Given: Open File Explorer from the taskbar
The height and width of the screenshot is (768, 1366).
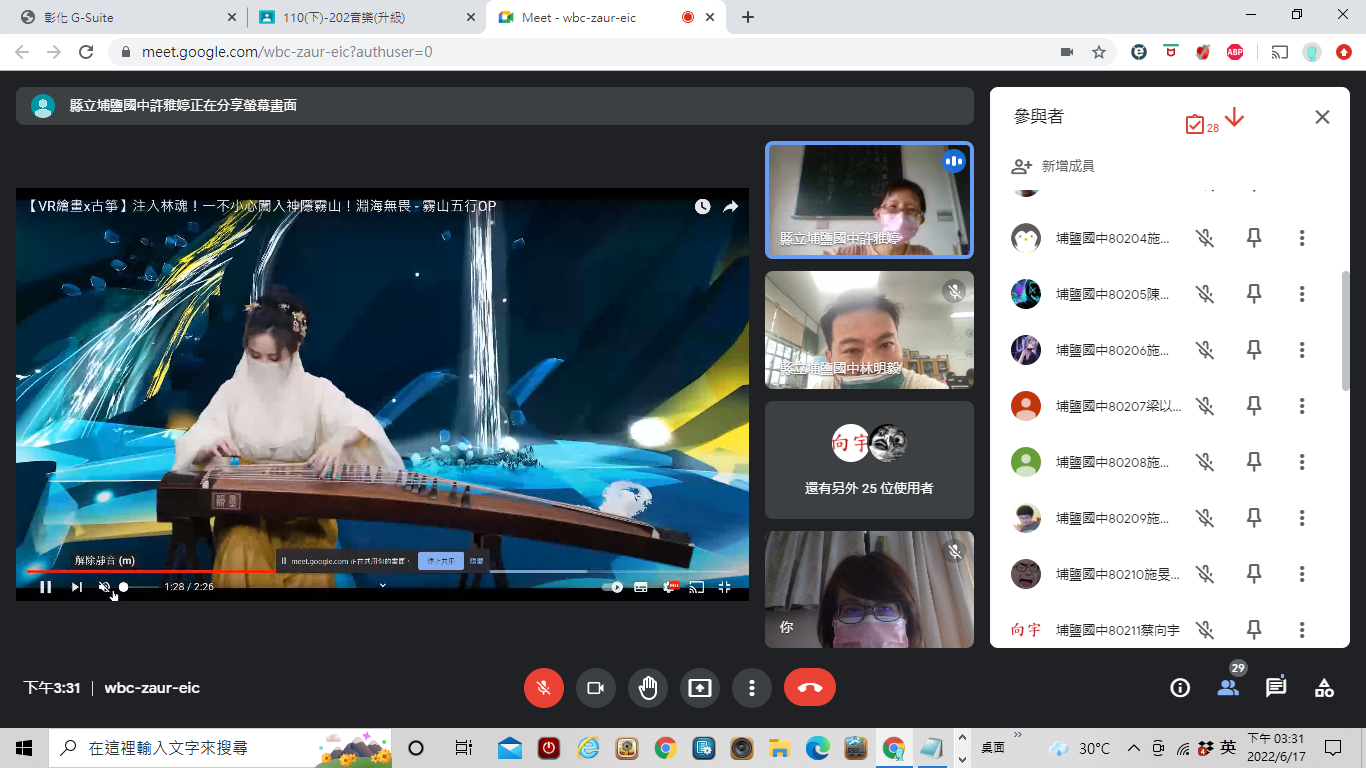Looking at the screenshot, I should [779, 748].
